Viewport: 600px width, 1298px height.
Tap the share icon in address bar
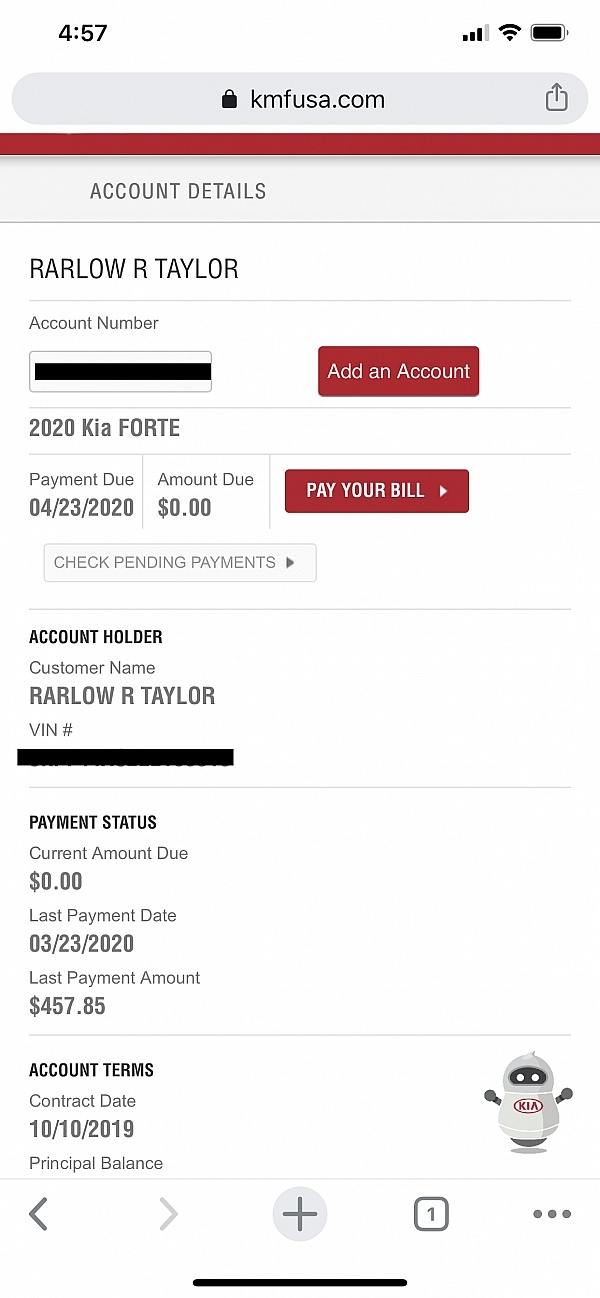coord(556,98)
